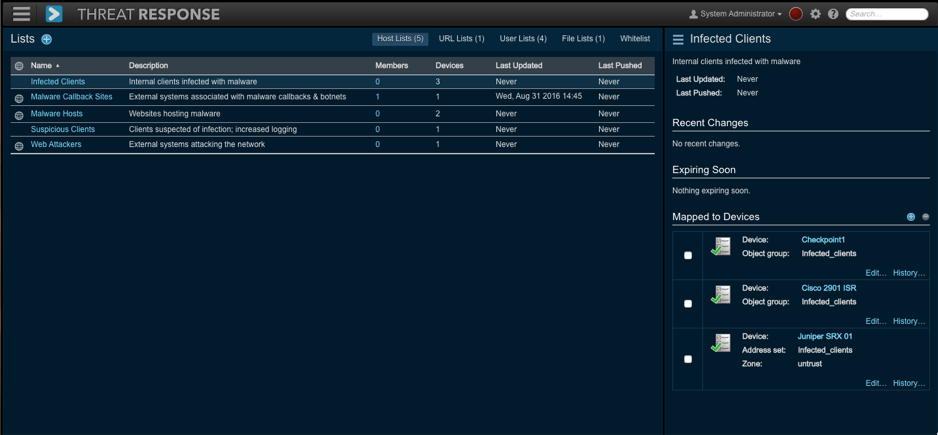Screen dimensions: 938x435
Task: Open Infected Clients panel menu icon
Action: [x=678, y=40]
